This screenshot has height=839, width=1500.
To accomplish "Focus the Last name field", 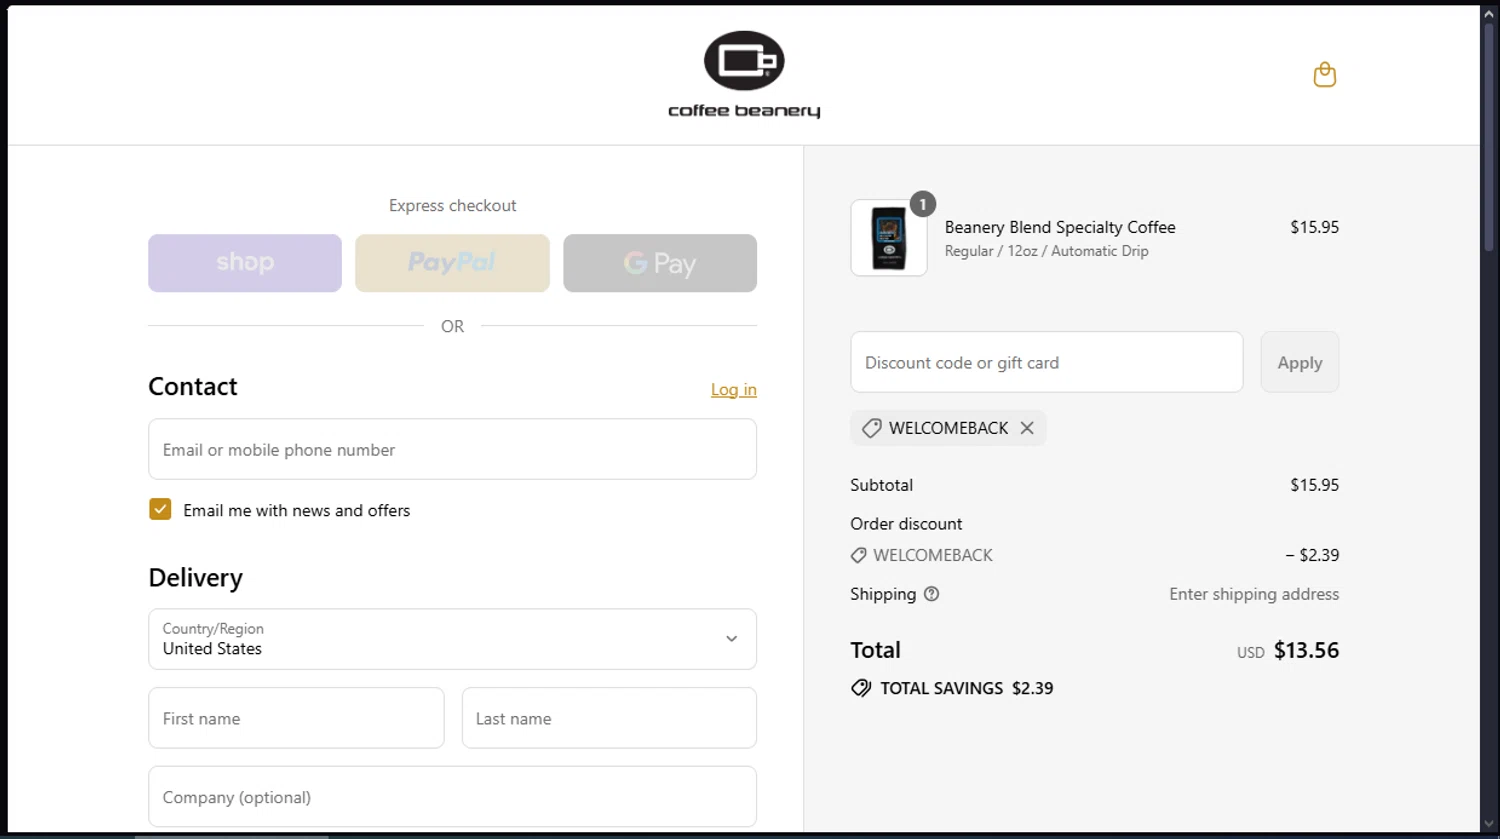I will 609,718.
